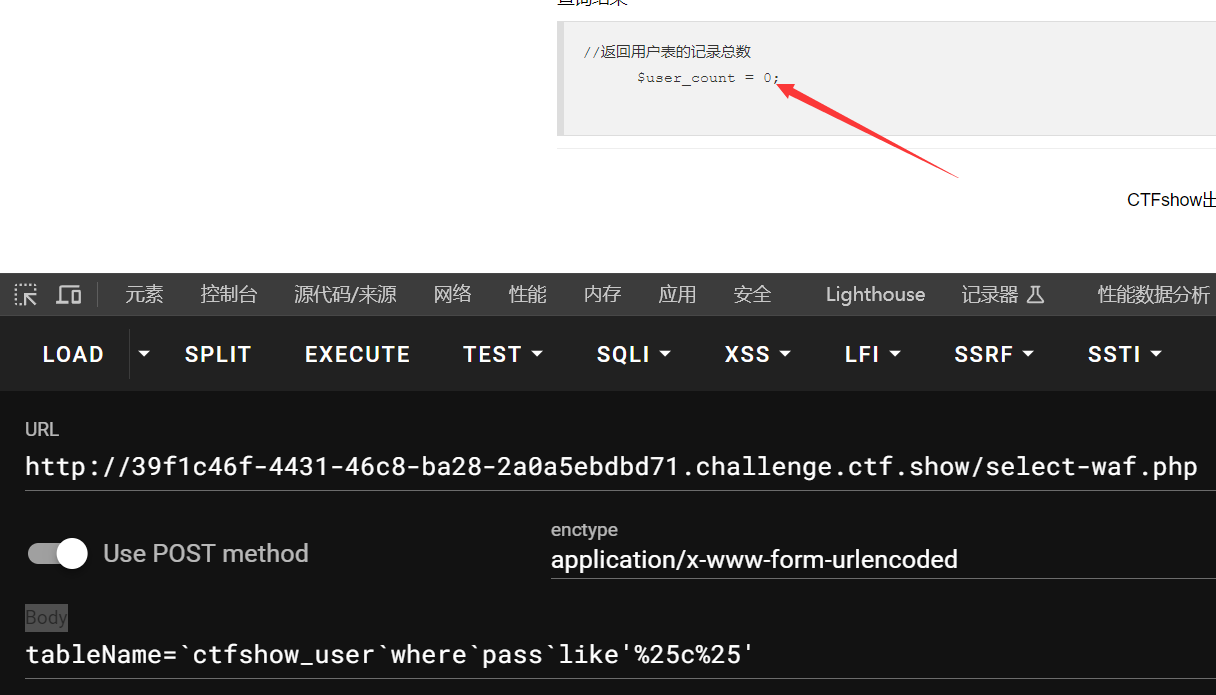The image size is (1216, 695).
Task: Expand the SSRF dropdown menu
Action: (994, 354)
